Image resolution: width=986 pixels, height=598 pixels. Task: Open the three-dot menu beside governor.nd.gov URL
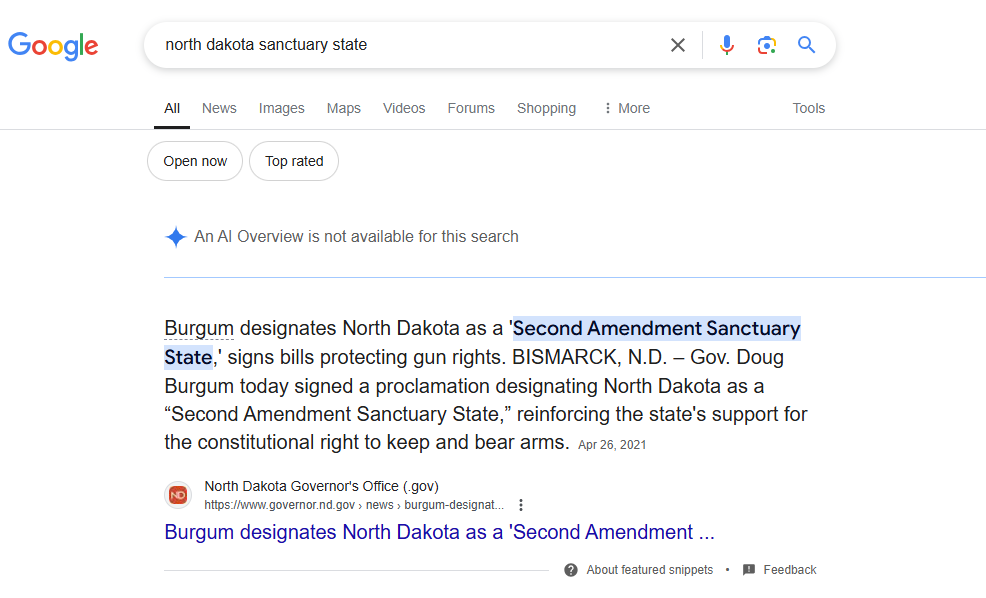click(521, 505)
